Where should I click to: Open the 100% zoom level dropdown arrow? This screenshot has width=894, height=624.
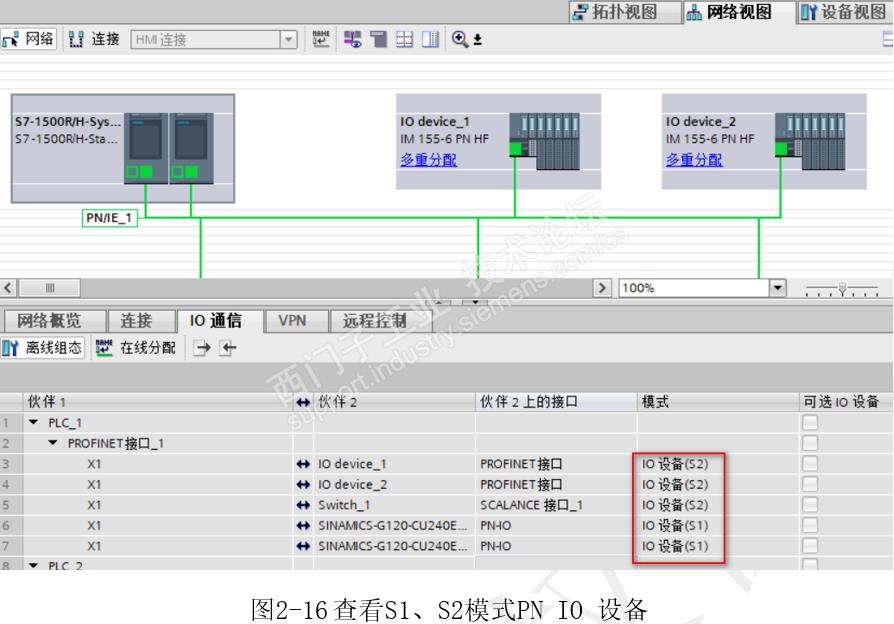(778, 288)
